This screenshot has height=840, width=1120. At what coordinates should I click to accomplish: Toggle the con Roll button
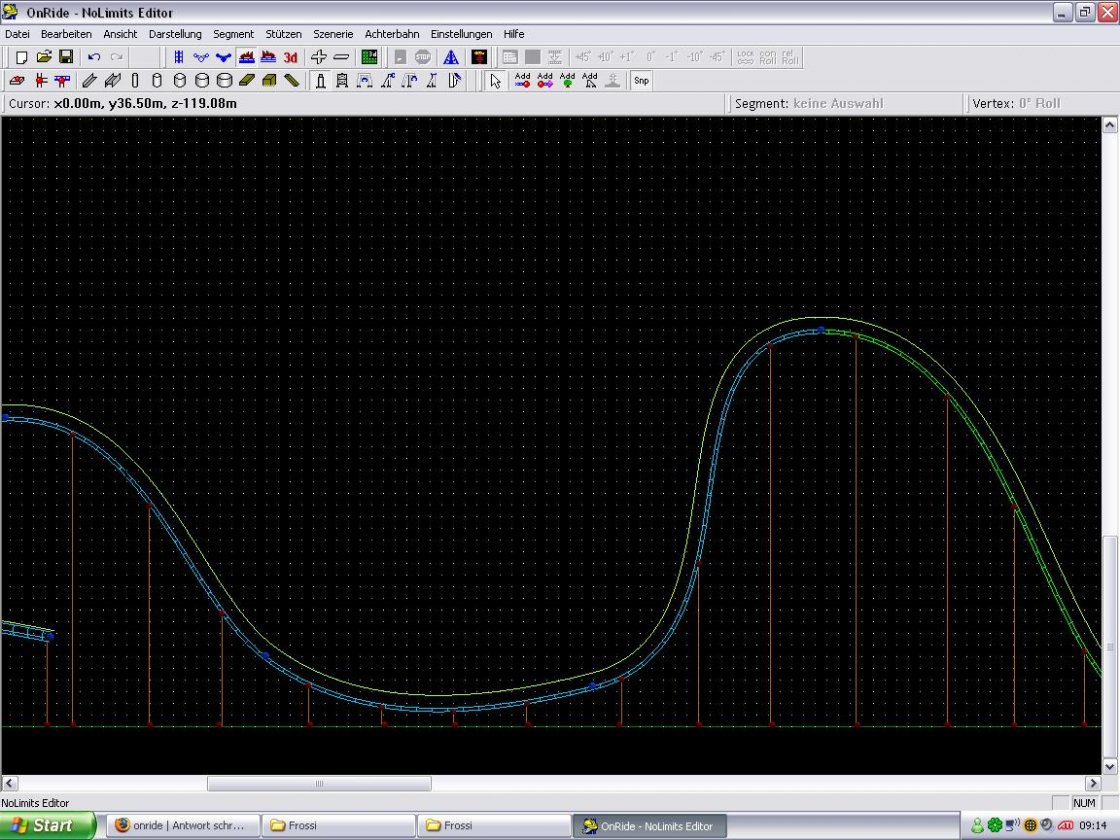tap(768, 57)
